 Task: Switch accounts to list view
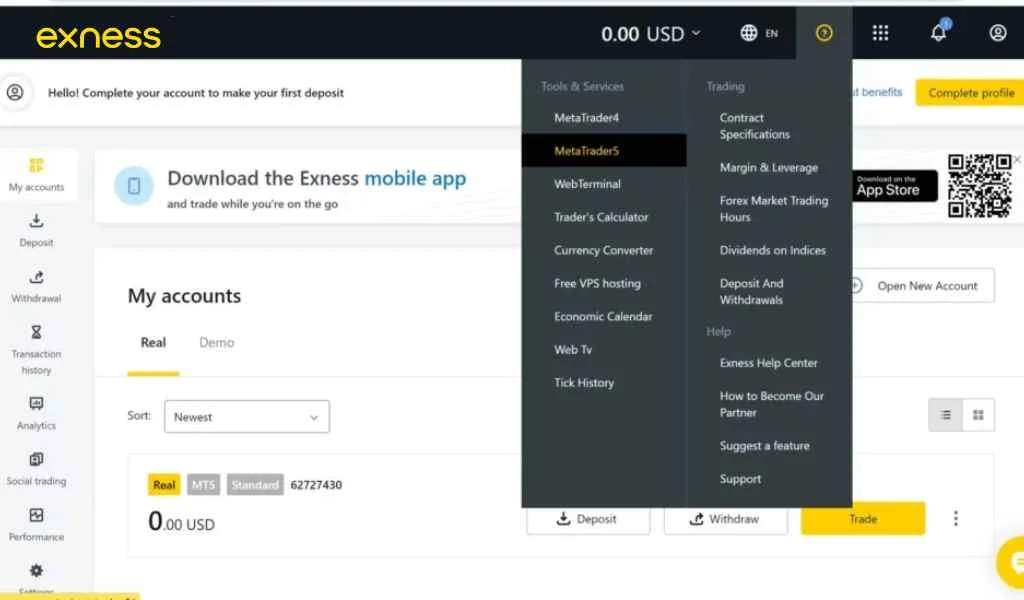click(946, 414)
